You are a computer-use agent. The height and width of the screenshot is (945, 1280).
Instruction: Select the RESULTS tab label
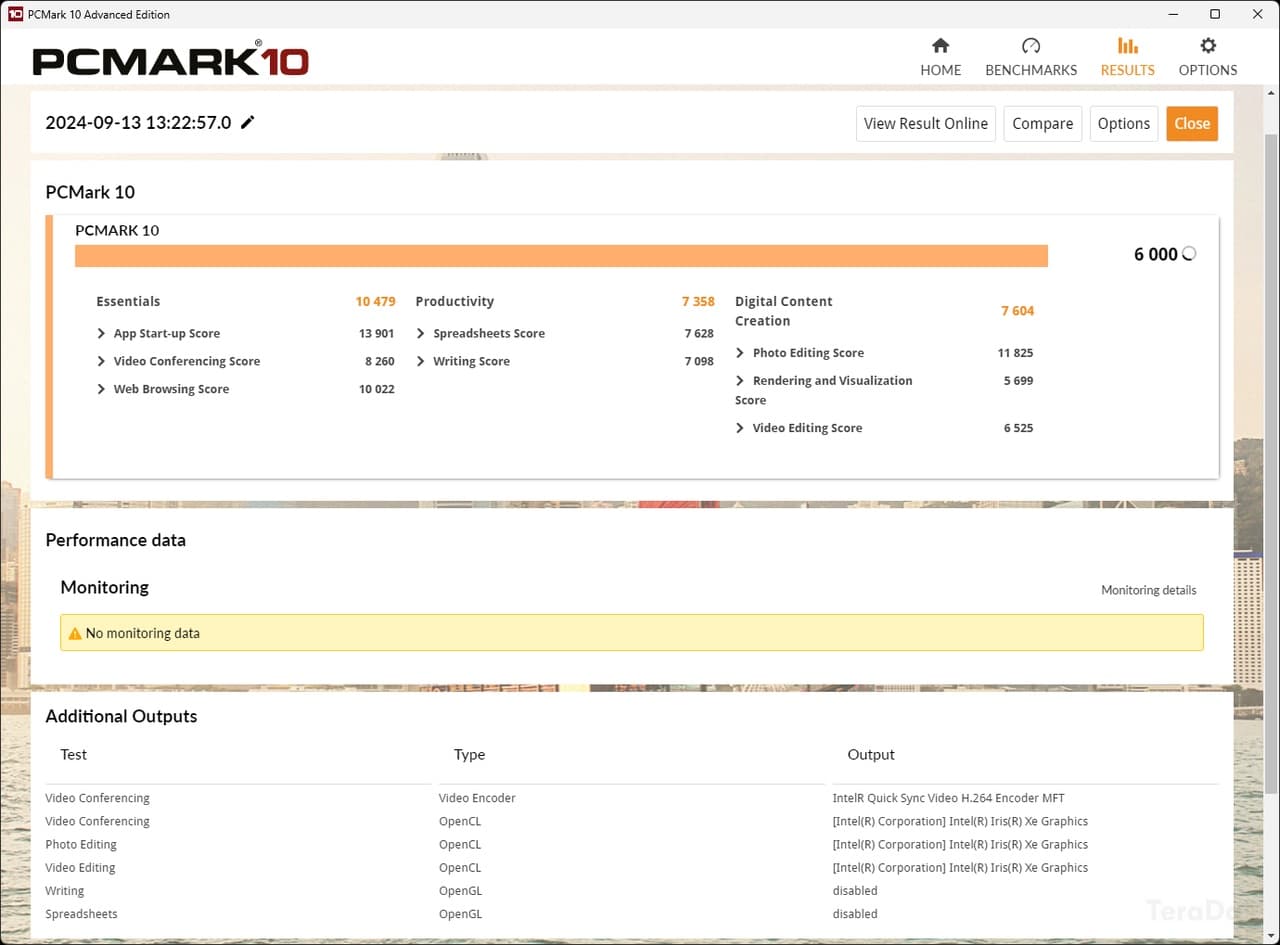click(1127, 70)
